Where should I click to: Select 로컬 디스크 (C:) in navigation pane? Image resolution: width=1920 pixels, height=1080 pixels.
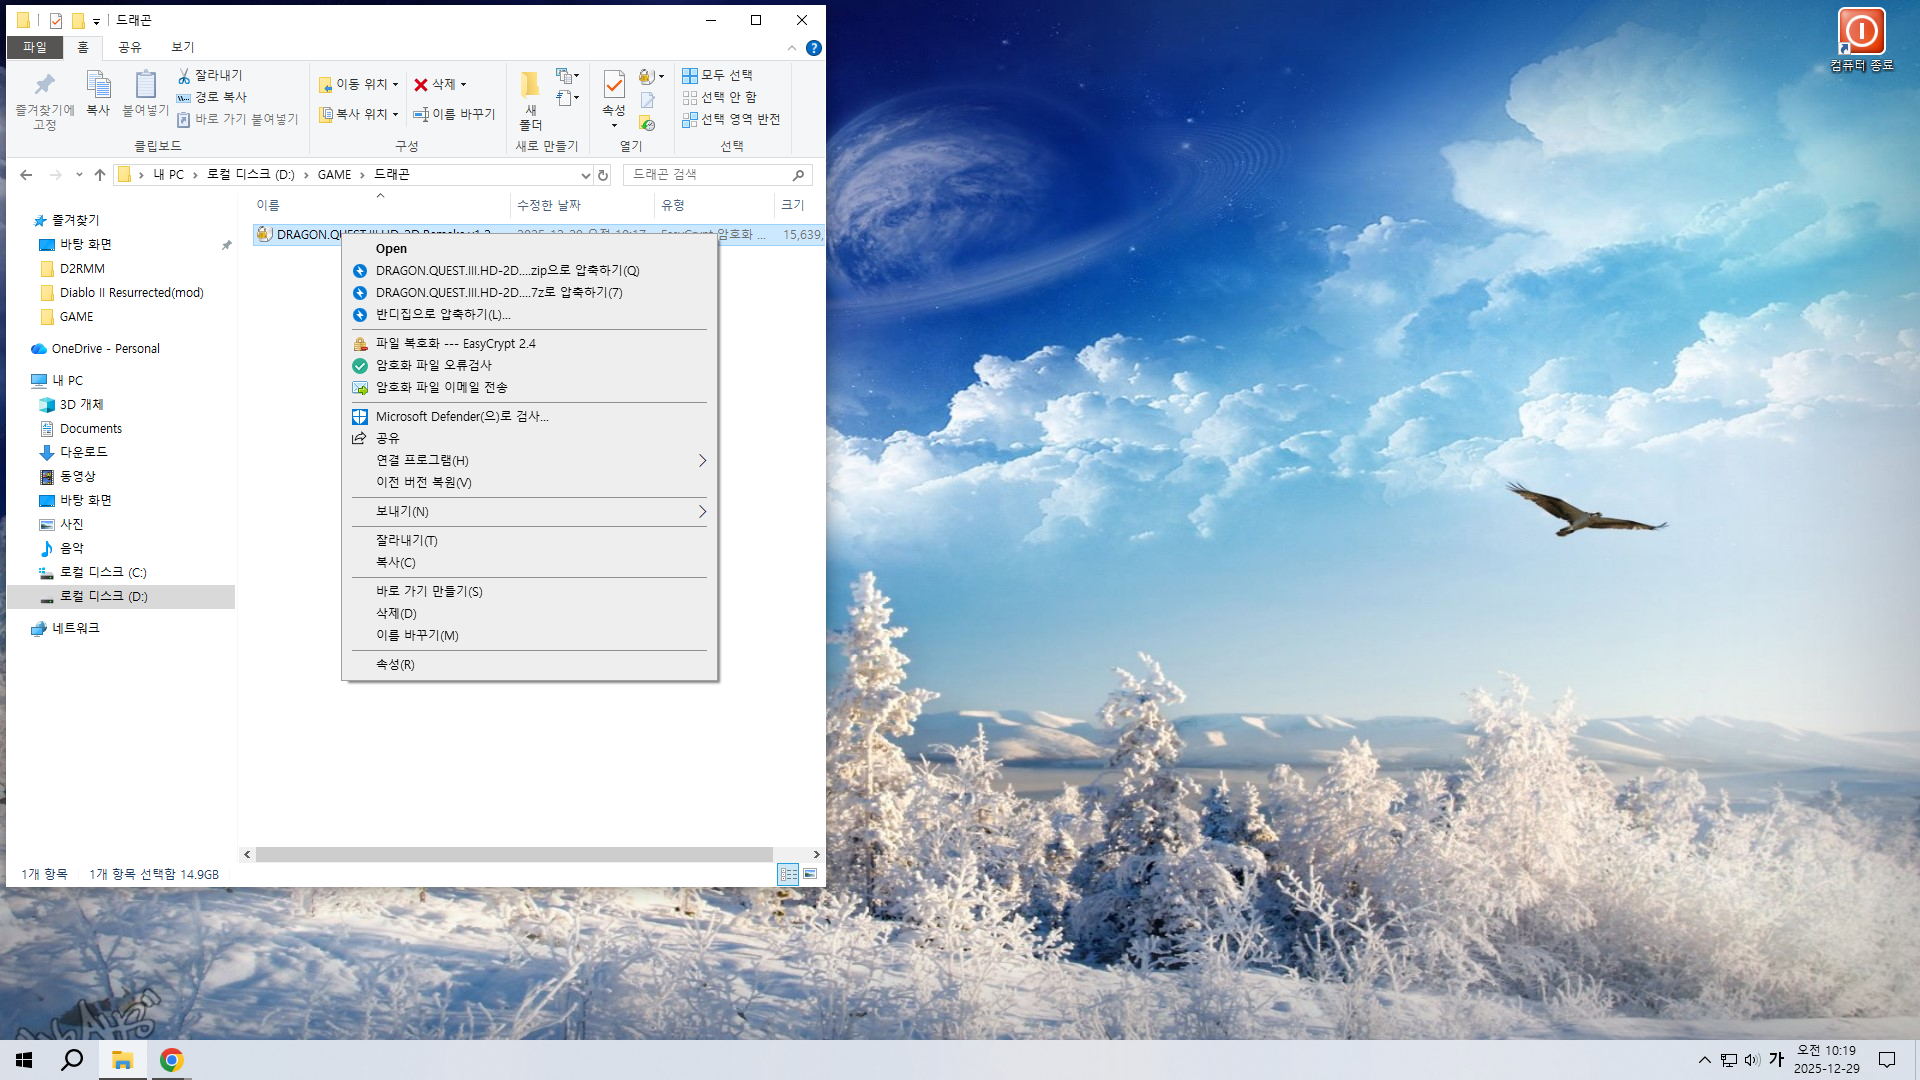tap(103, 572)
